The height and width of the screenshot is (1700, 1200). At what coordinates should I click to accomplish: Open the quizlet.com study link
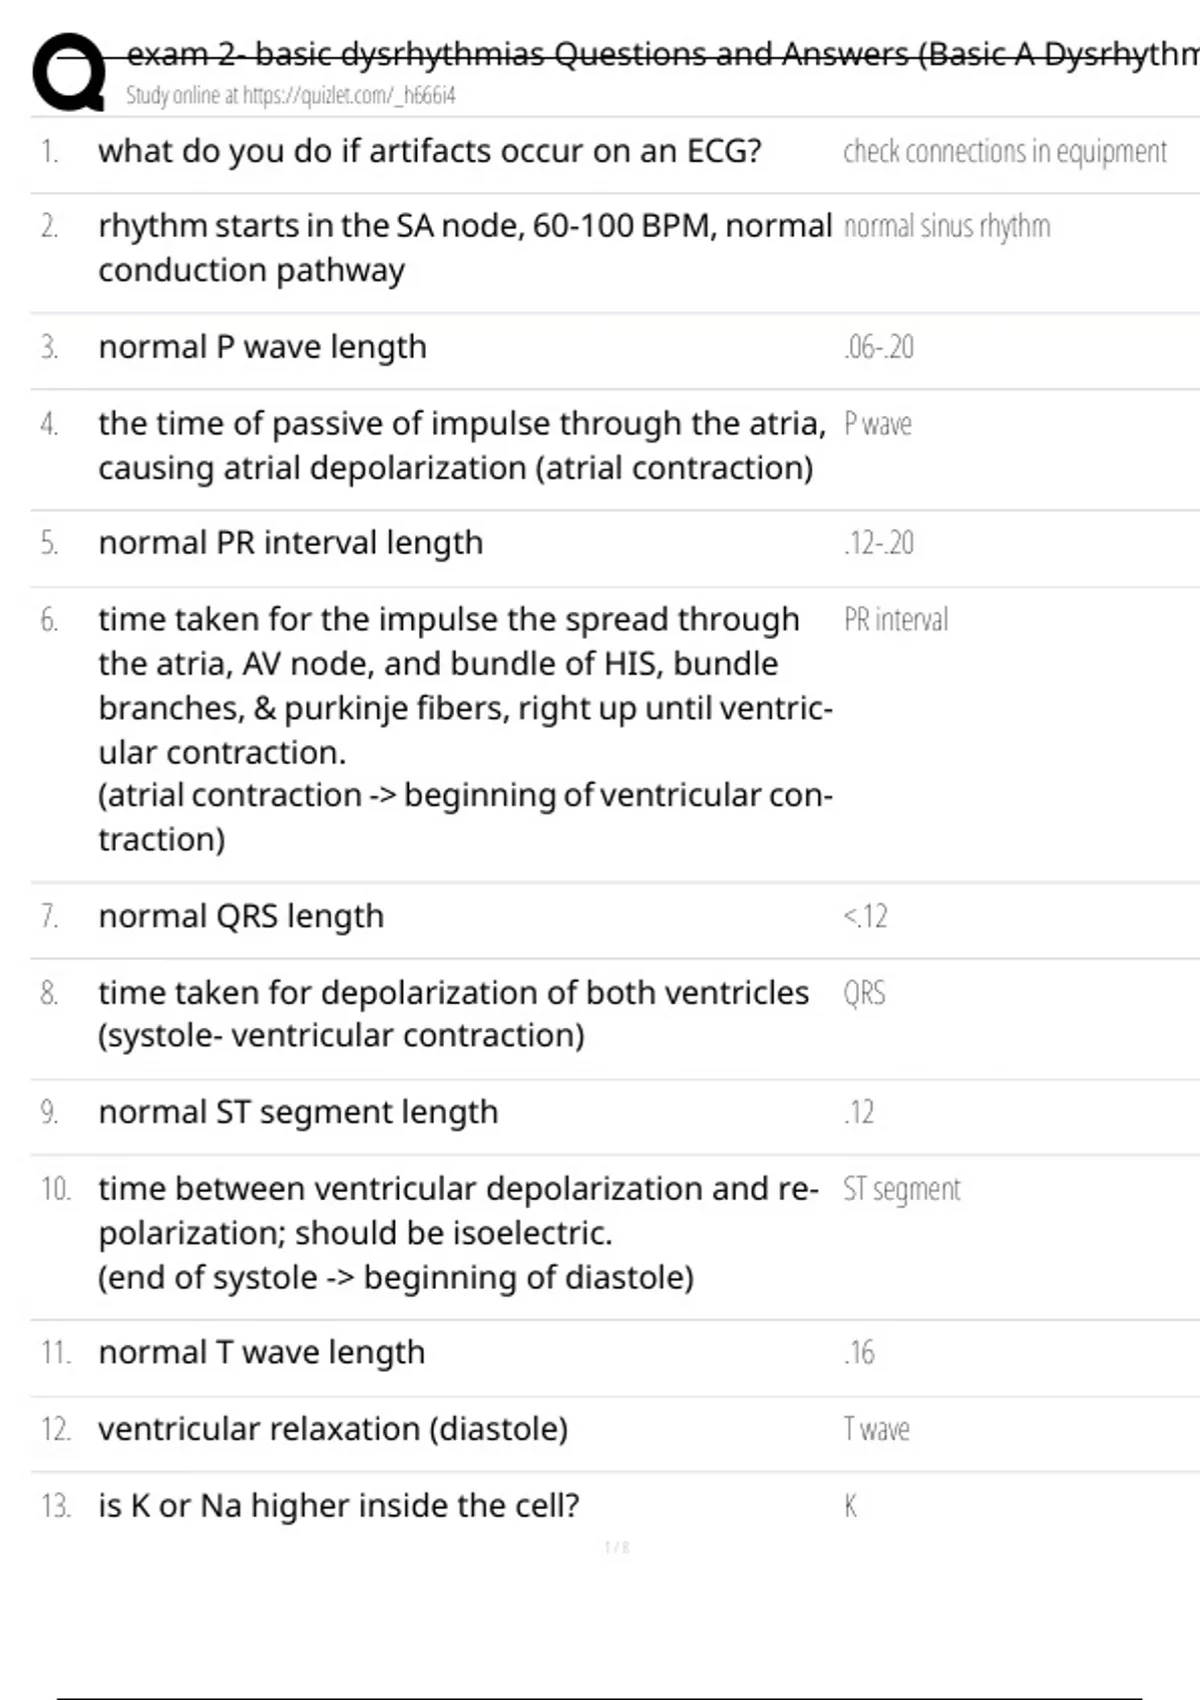(x=290, y=96)
